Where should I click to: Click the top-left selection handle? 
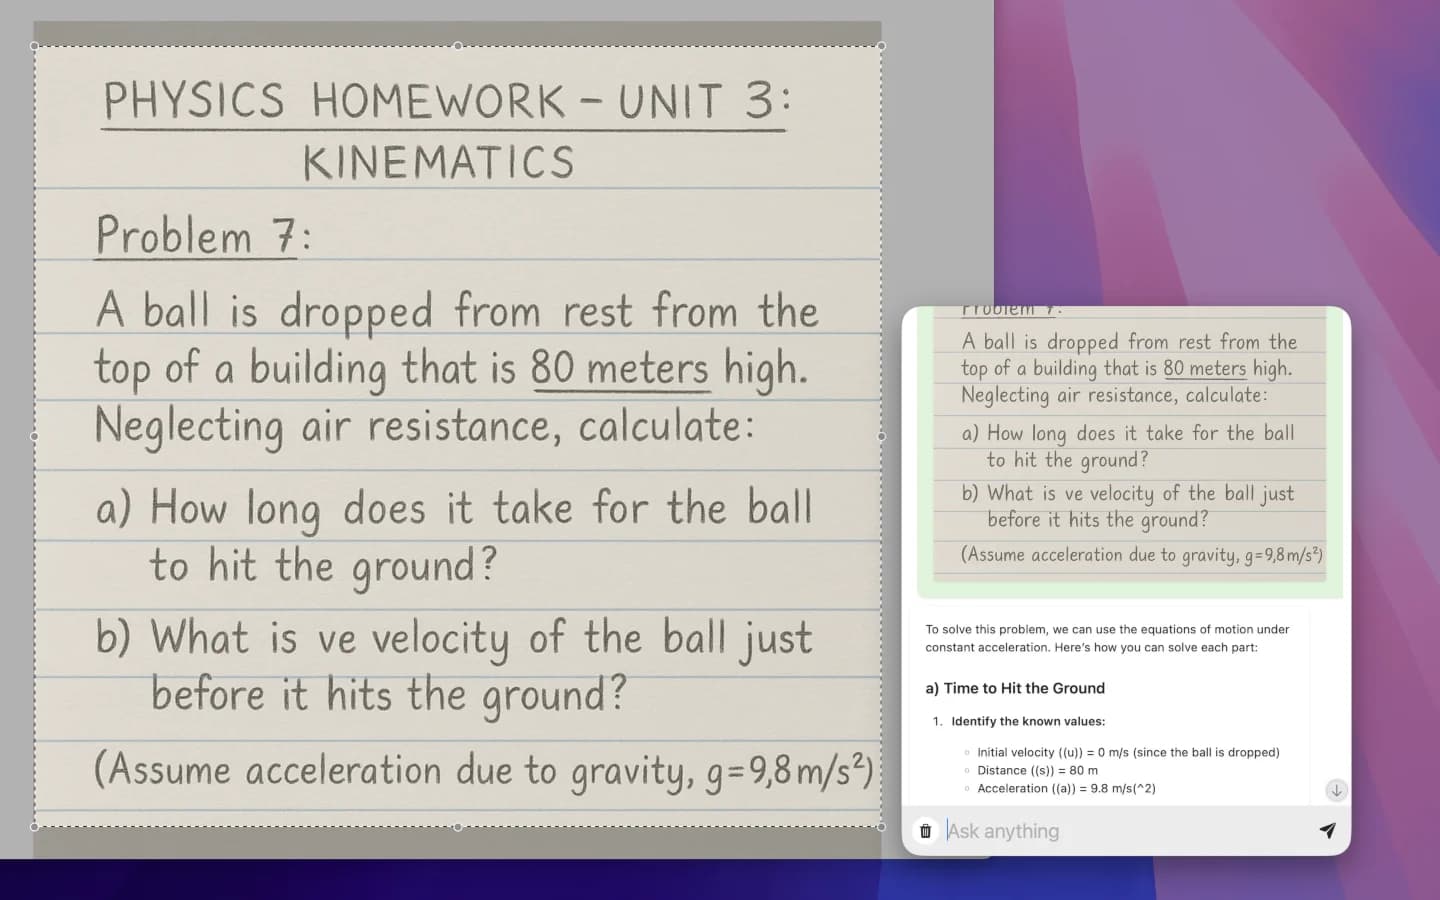pos(33,45)
